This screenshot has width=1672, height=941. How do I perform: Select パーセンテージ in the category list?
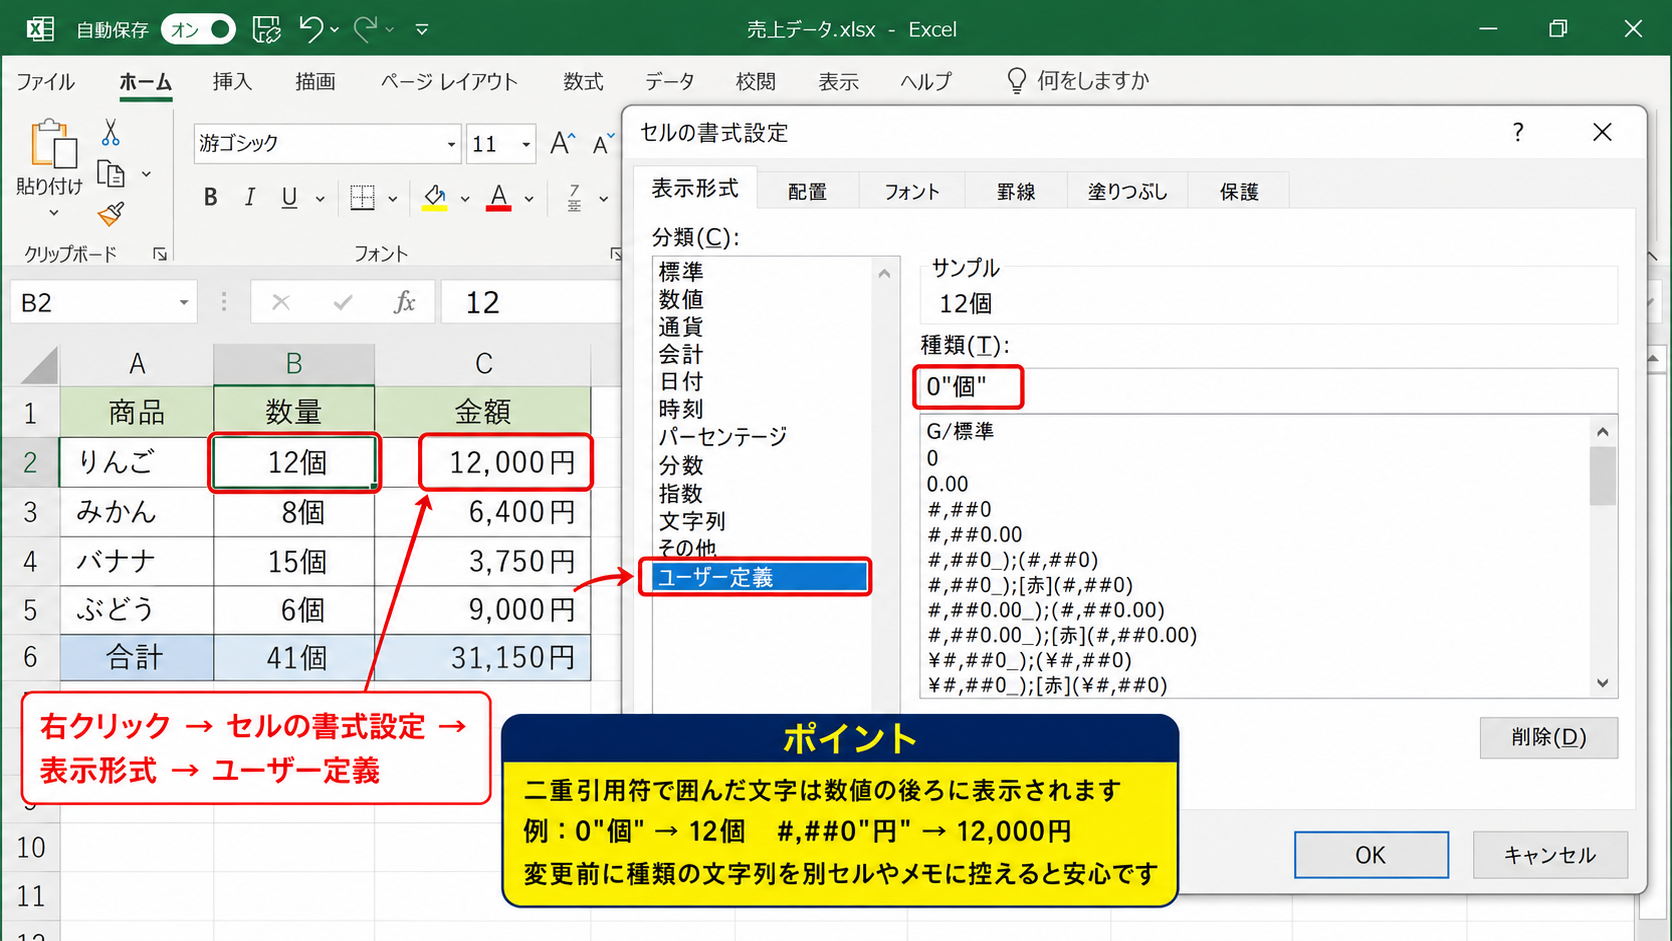click(723, 437)
